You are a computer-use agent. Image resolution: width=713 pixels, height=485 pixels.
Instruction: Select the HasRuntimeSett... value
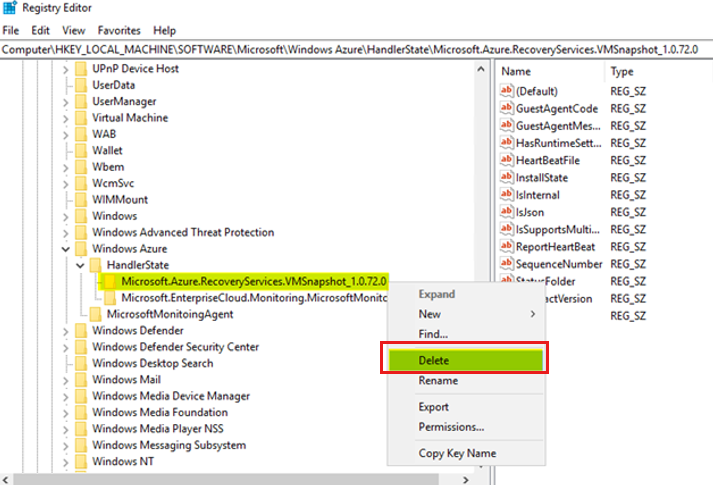(x=558, y=143)
